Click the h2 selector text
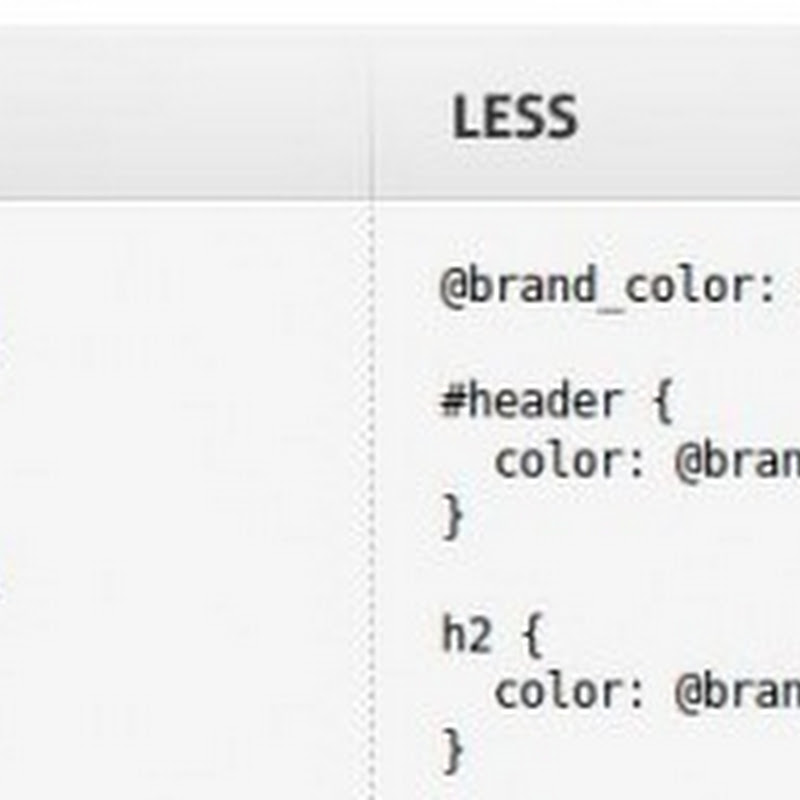This screenshot has width=800, height=800. pyautogui.click(x=466, y=635)
